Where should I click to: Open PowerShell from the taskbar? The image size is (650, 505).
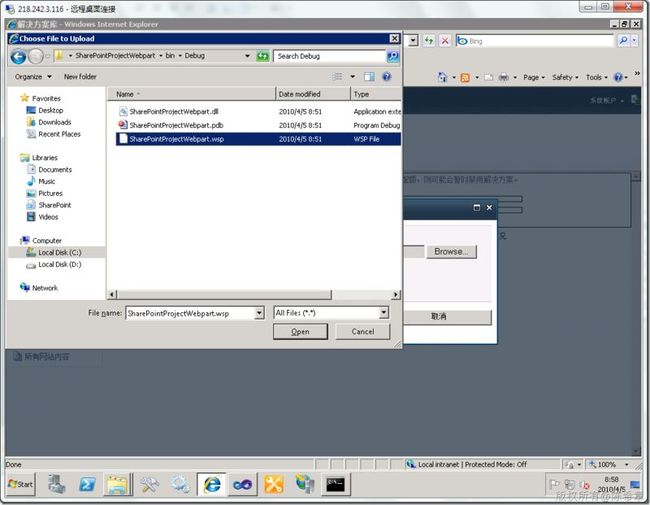[87, 484]
